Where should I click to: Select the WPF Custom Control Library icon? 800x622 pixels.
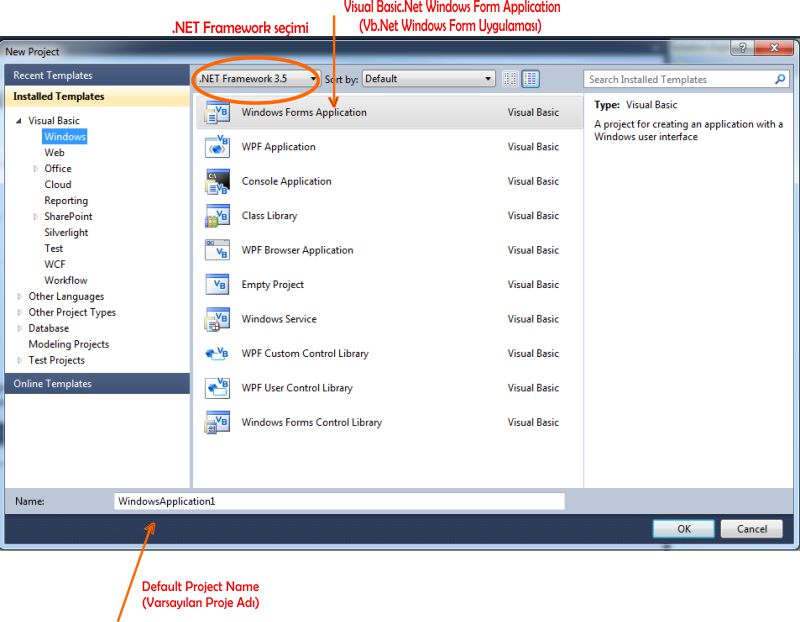(217, 354)
